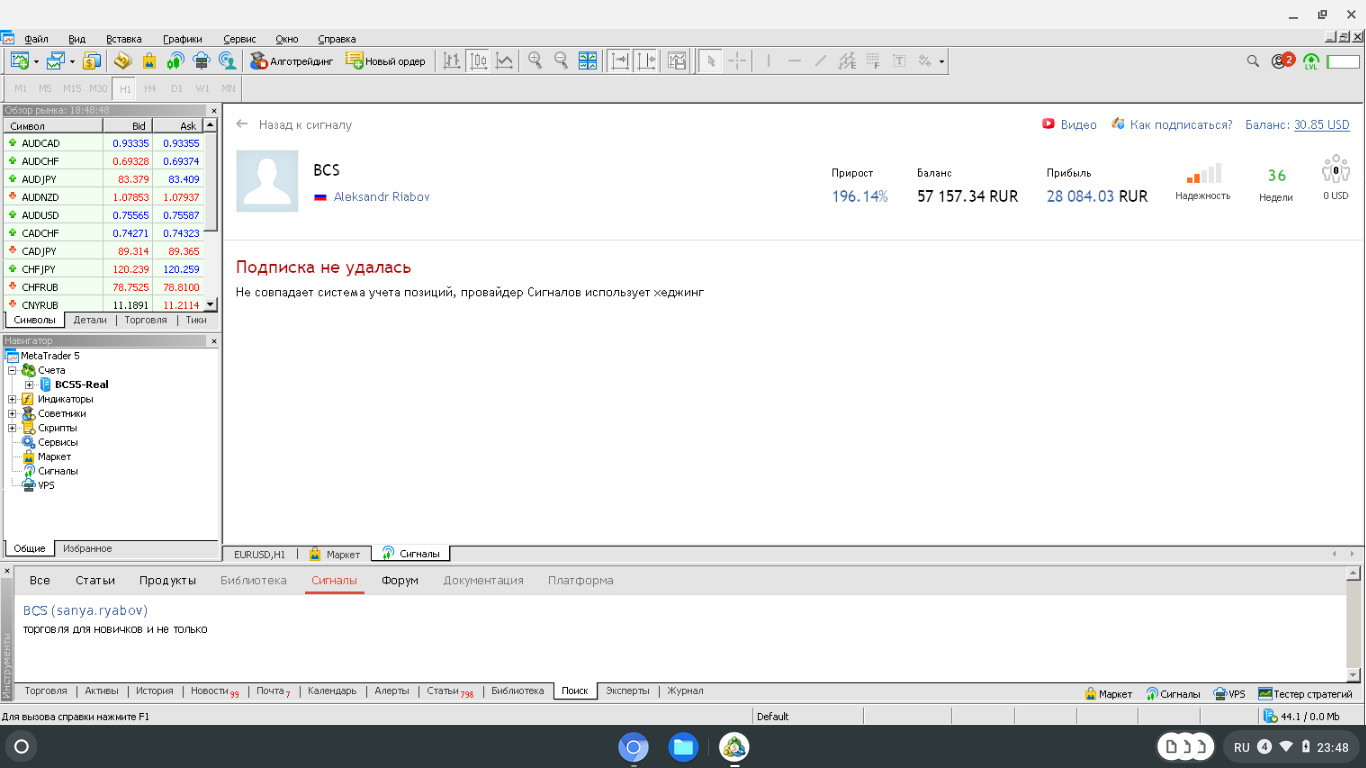Open the Сервис menu
Image resolution: width=1366 pixels, height=768 pixels.
tap(240, 39)
